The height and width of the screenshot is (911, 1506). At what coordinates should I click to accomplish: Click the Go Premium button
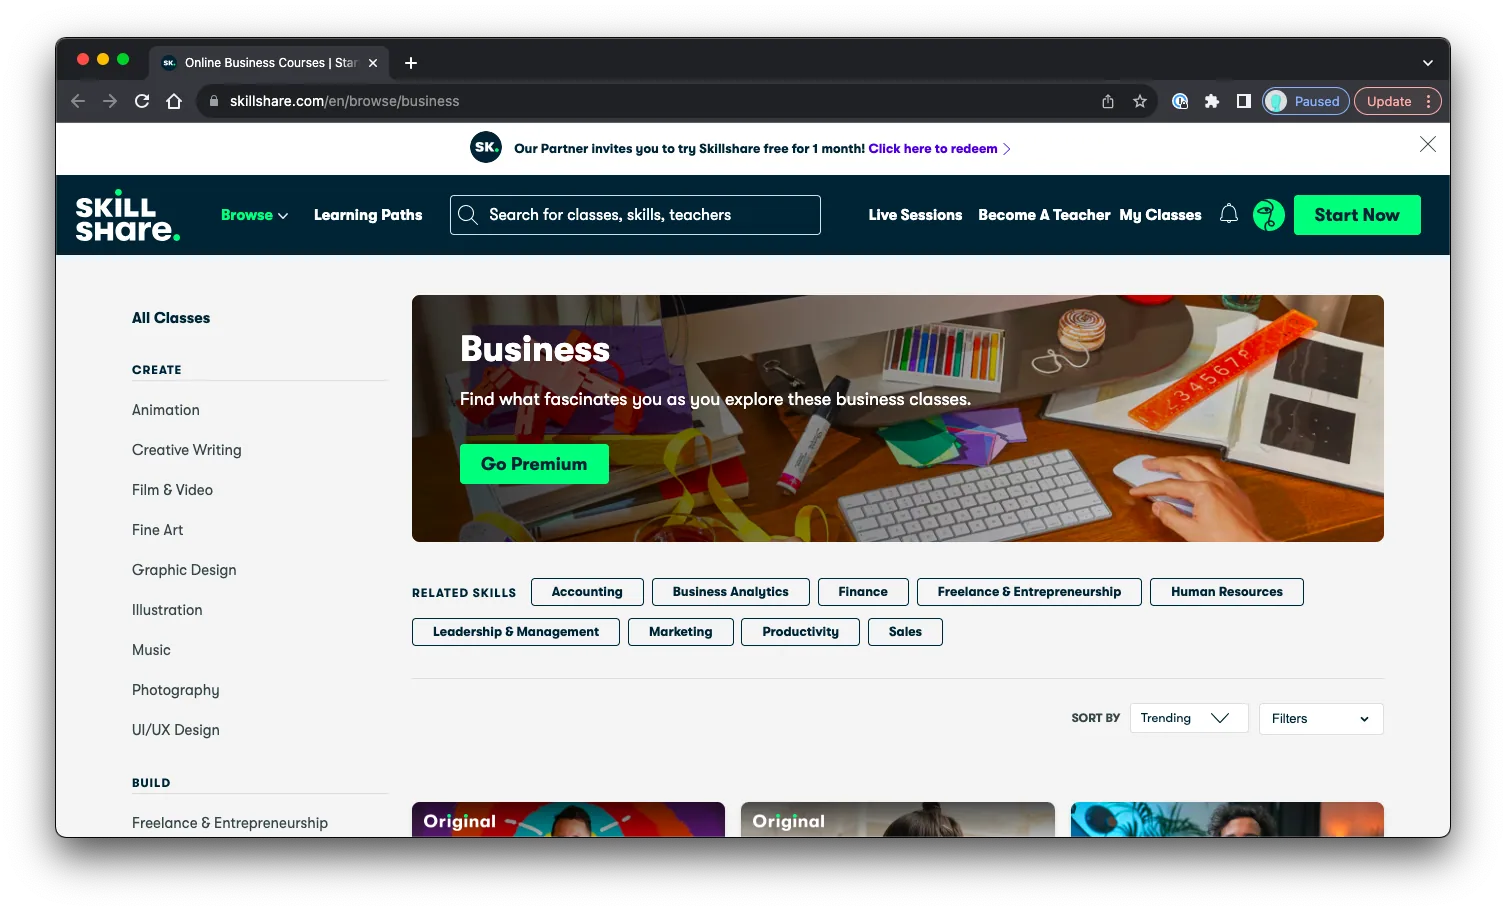pos(534,464)
